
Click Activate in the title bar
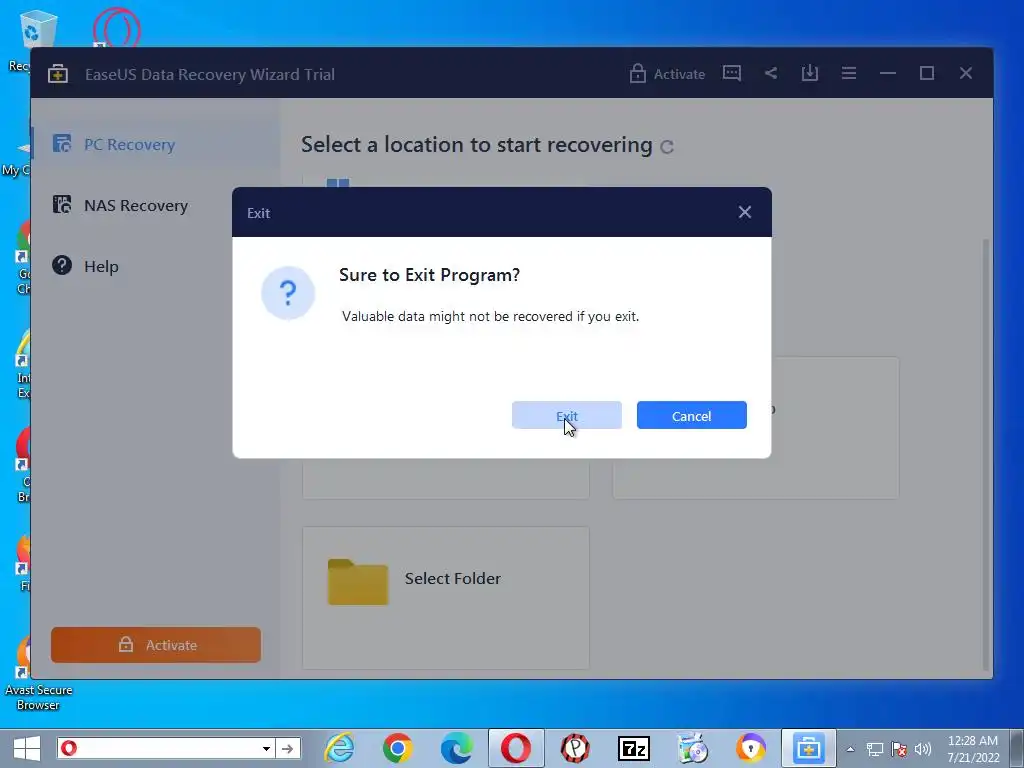pyautogui.click(x=667, y=74)
